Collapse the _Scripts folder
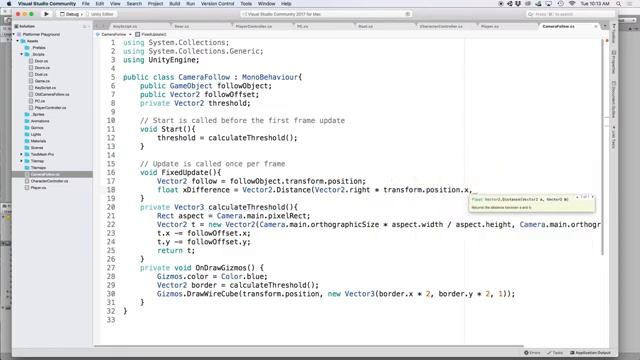 (22, 54)
